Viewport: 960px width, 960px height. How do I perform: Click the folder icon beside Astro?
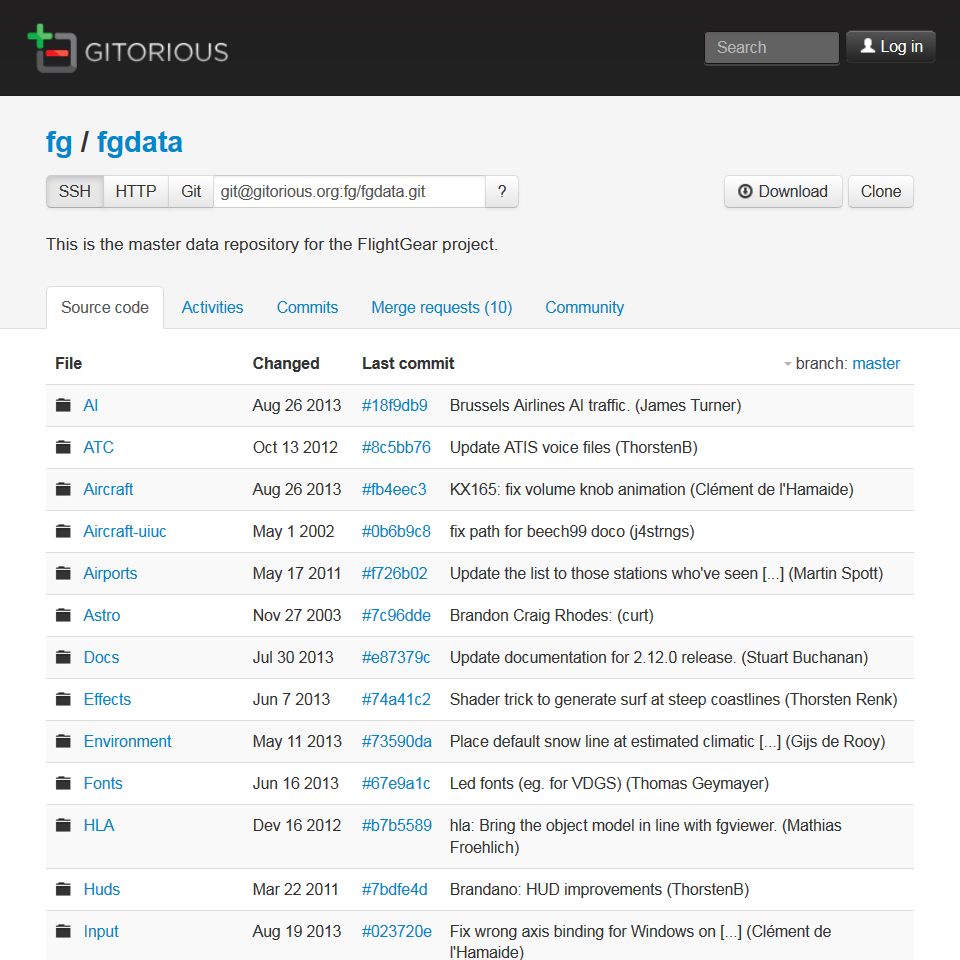[x=63, y=615]
